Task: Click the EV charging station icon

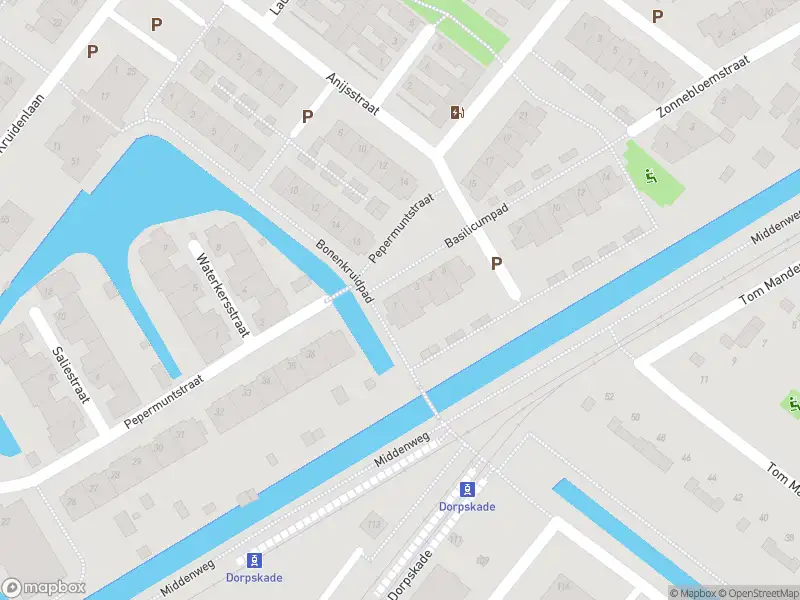Action: (x=457, y=112)
